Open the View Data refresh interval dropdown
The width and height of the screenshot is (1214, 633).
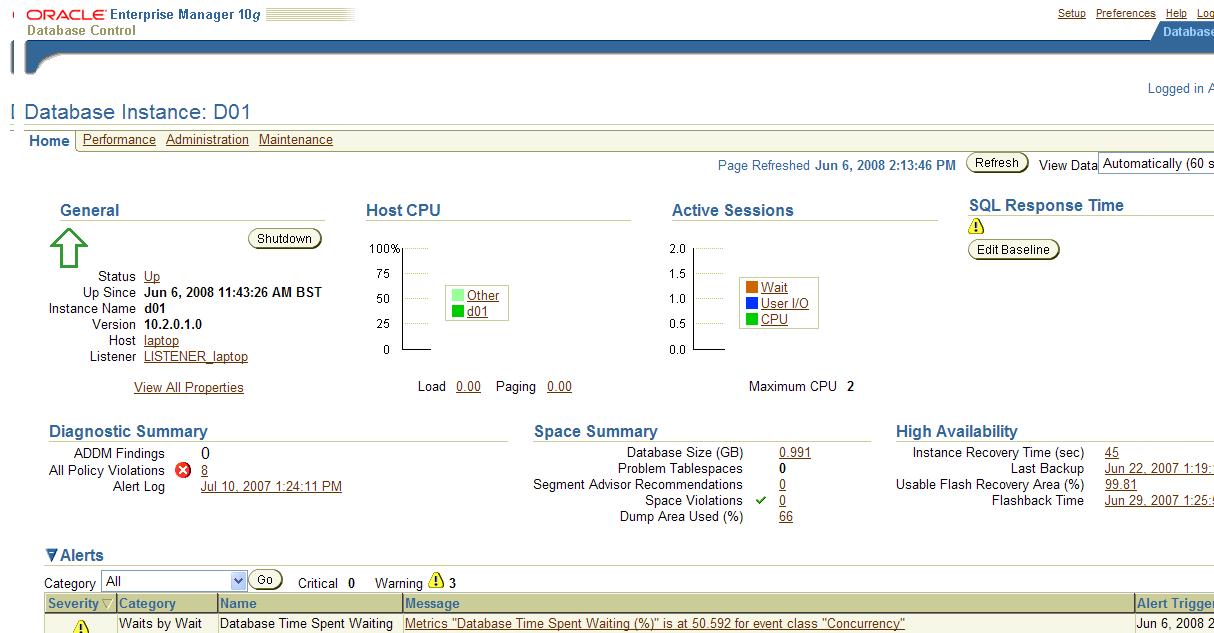(x=1155, y=164)
